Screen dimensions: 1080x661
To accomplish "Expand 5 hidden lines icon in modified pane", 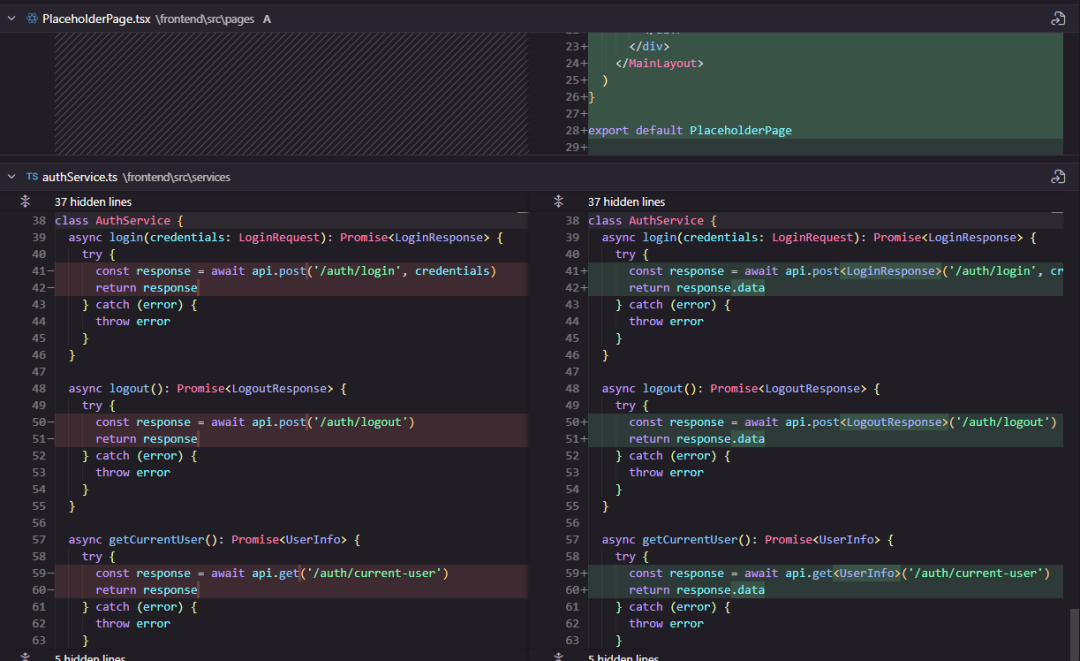I will 559,657.
